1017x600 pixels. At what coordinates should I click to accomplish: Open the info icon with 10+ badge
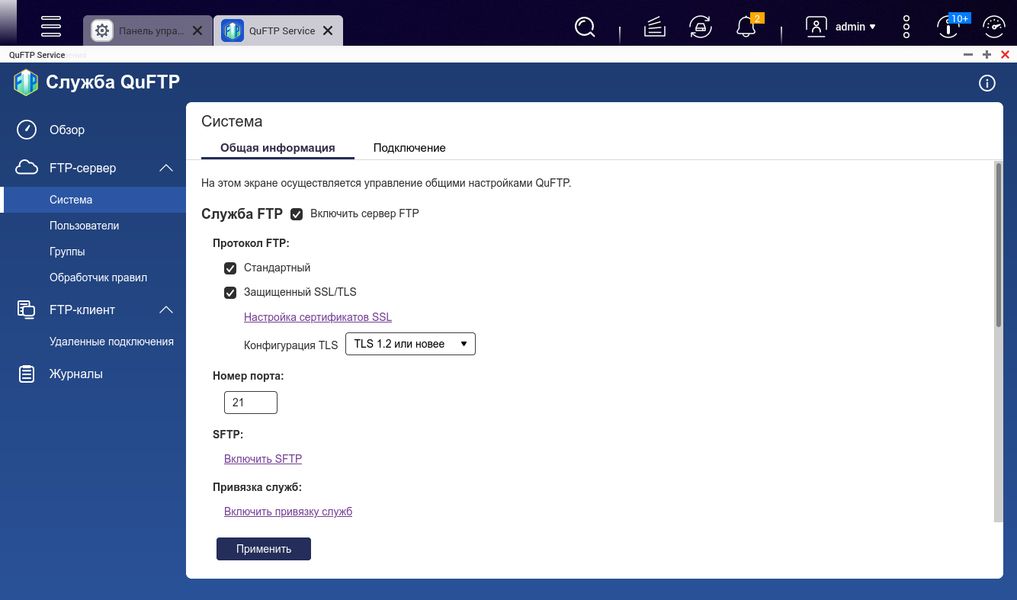pos(948,27)
